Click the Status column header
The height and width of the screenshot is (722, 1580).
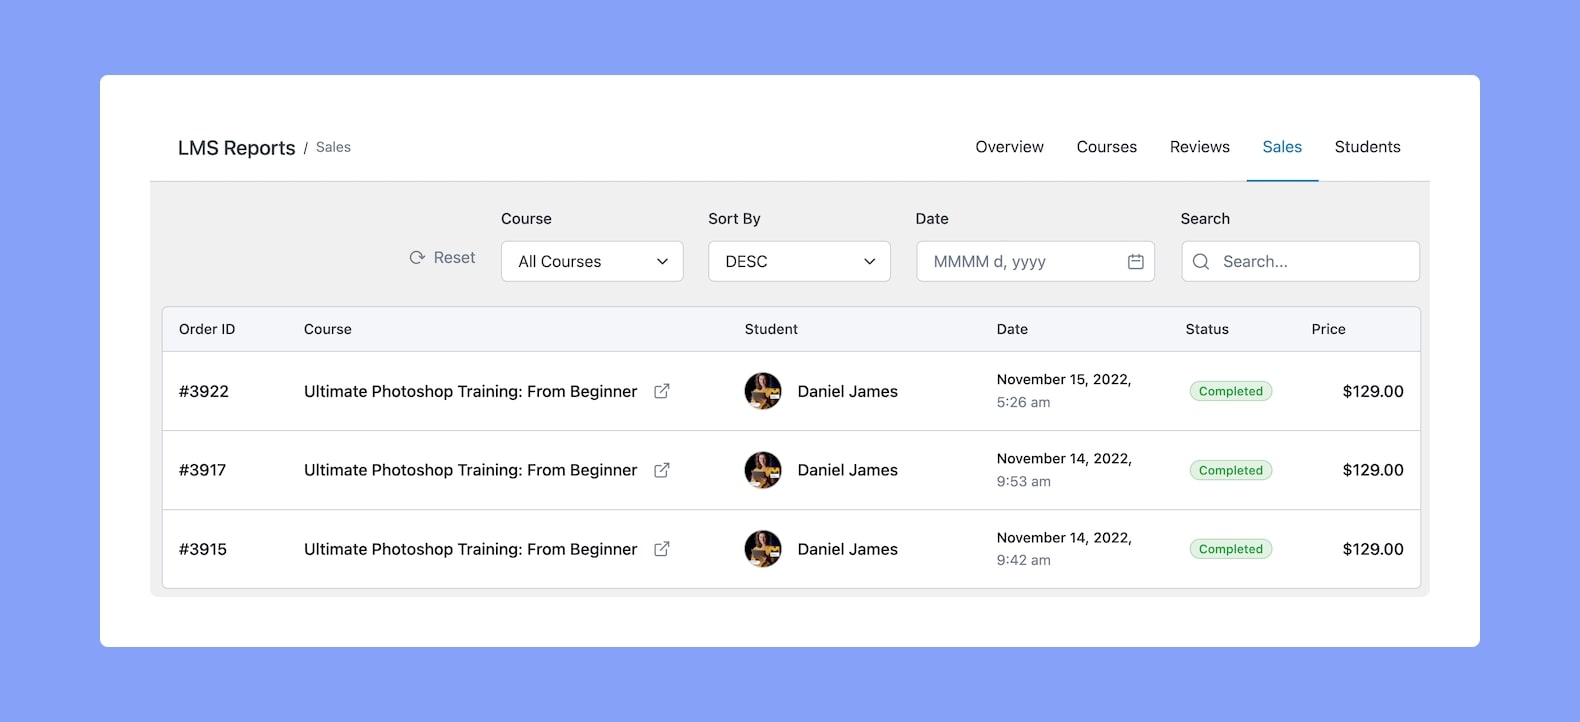pos(1207,329)
